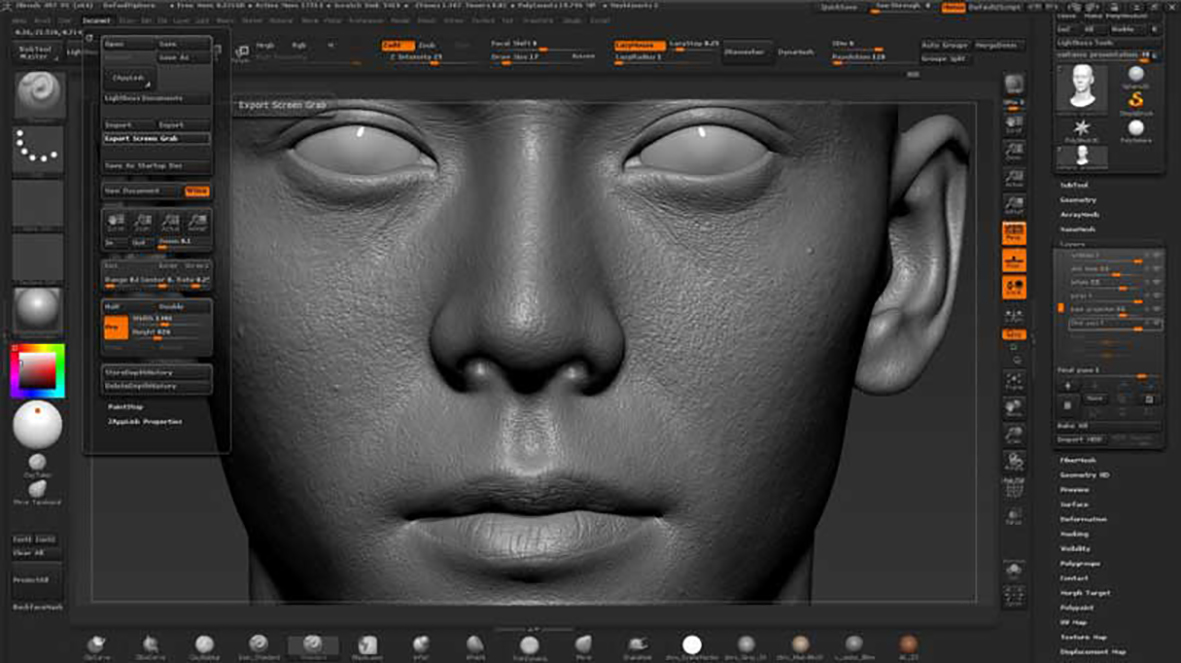
Task: Click the DynaMesh button
Action: 796,51
